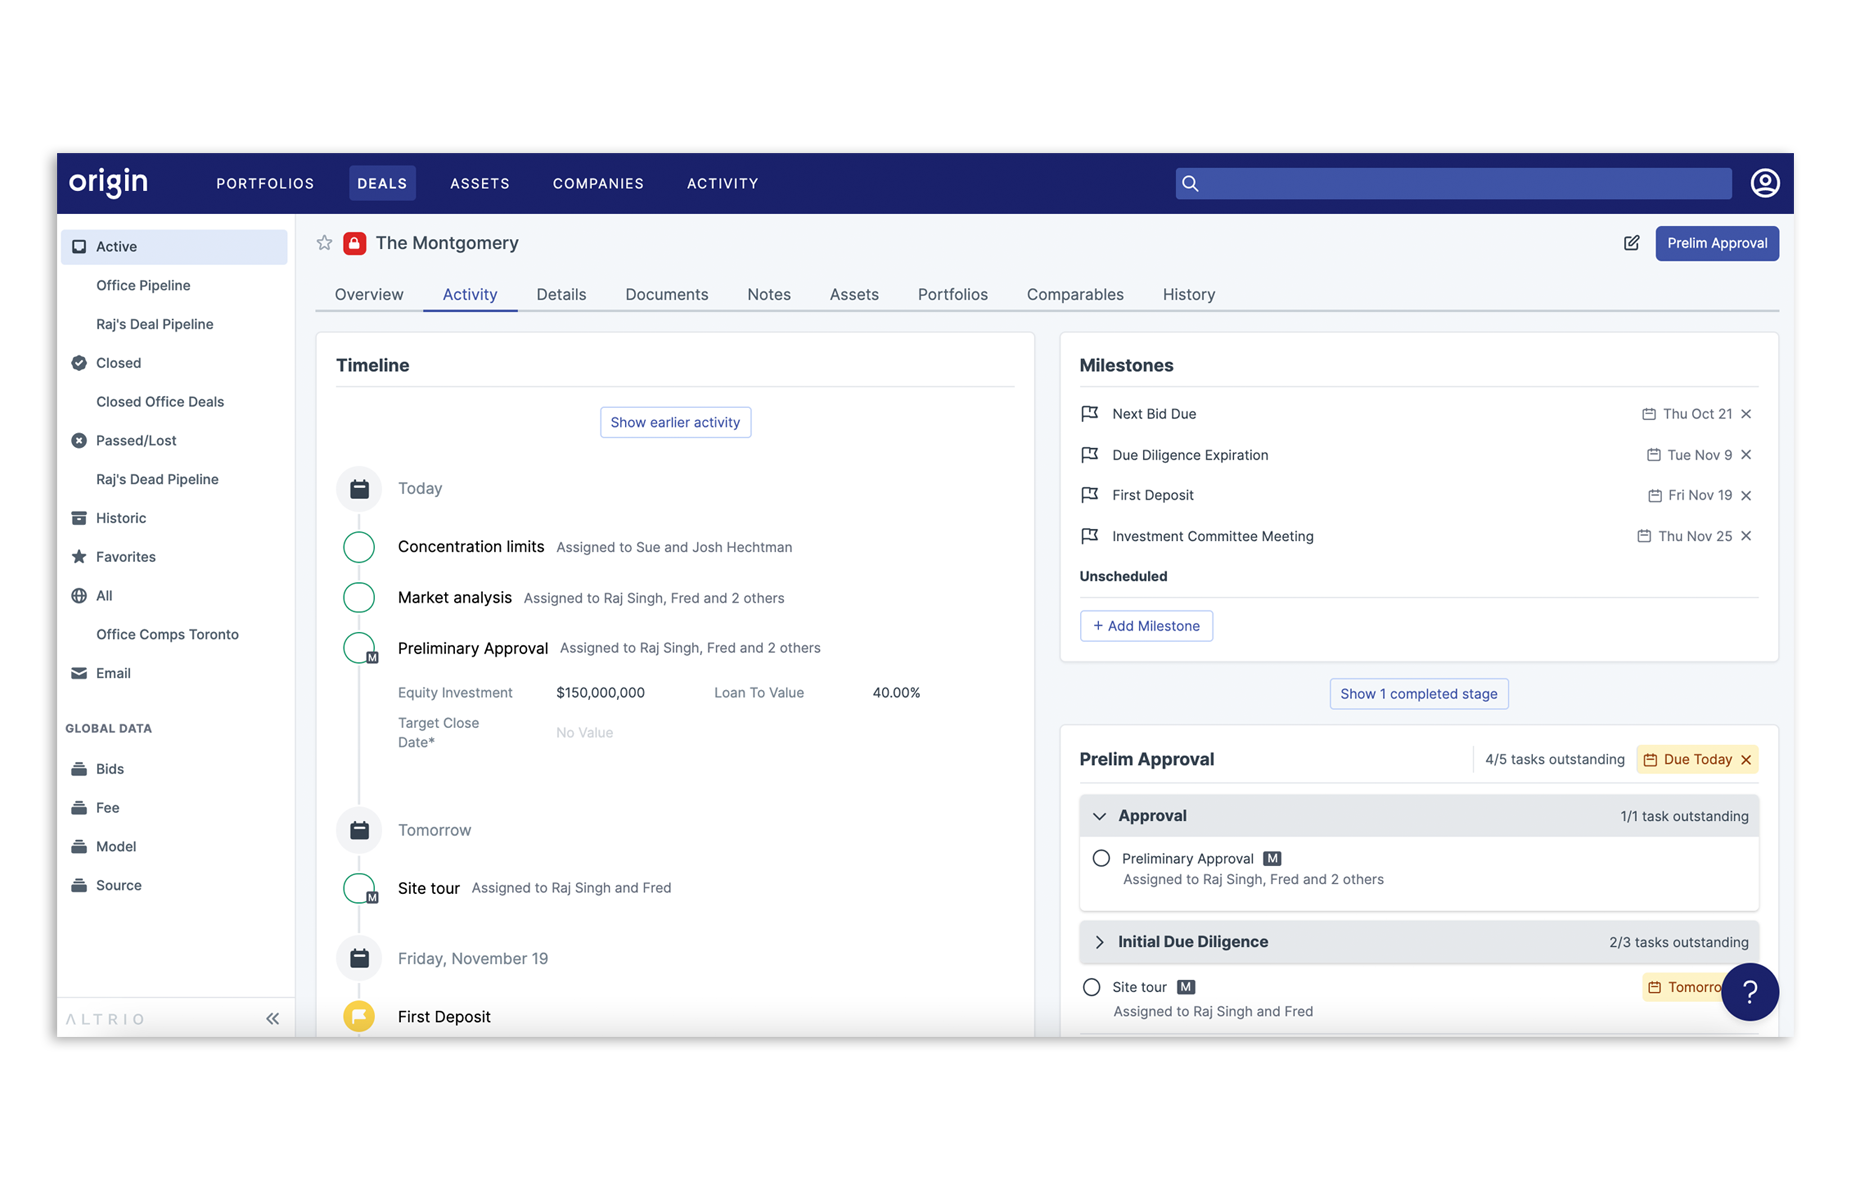1851x1189 pixels.
Task: Switch to the Notes tab
Action: point(769,294)
